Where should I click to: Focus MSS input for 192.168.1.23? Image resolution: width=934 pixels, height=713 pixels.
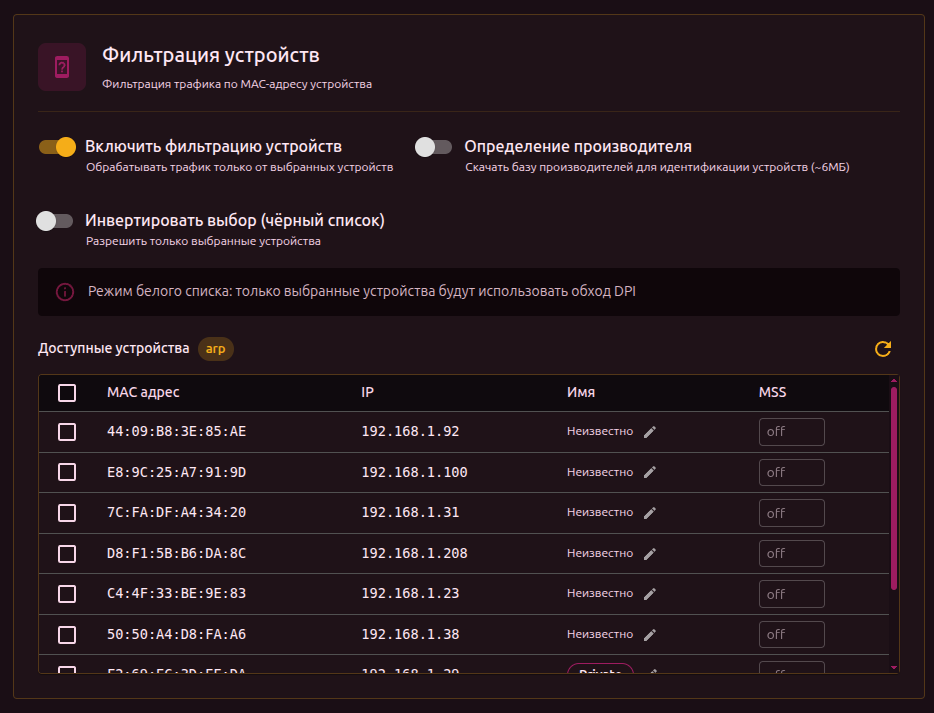tap(791, 594)
